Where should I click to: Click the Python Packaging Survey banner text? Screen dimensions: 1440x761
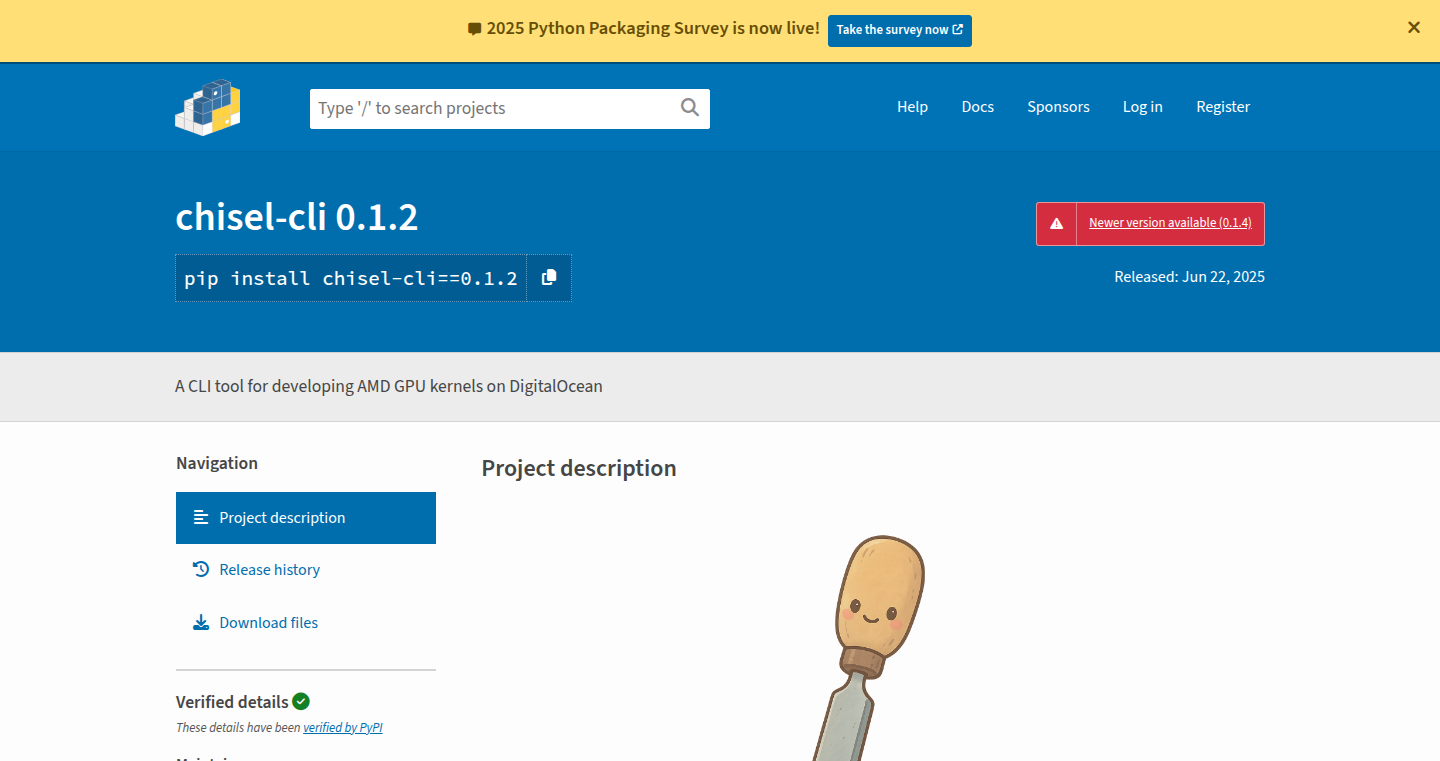point(653,28)
